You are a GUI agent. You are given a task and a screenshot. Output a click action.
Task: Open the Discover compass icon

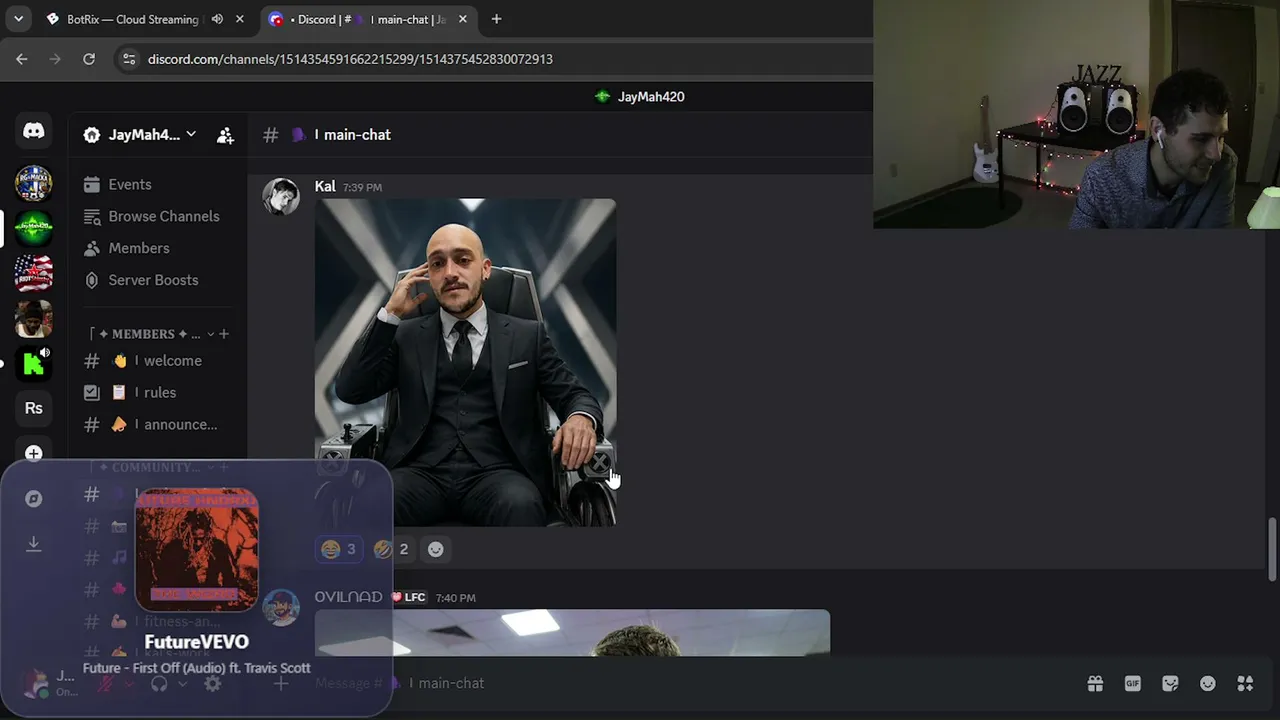(x=34, y=498)
